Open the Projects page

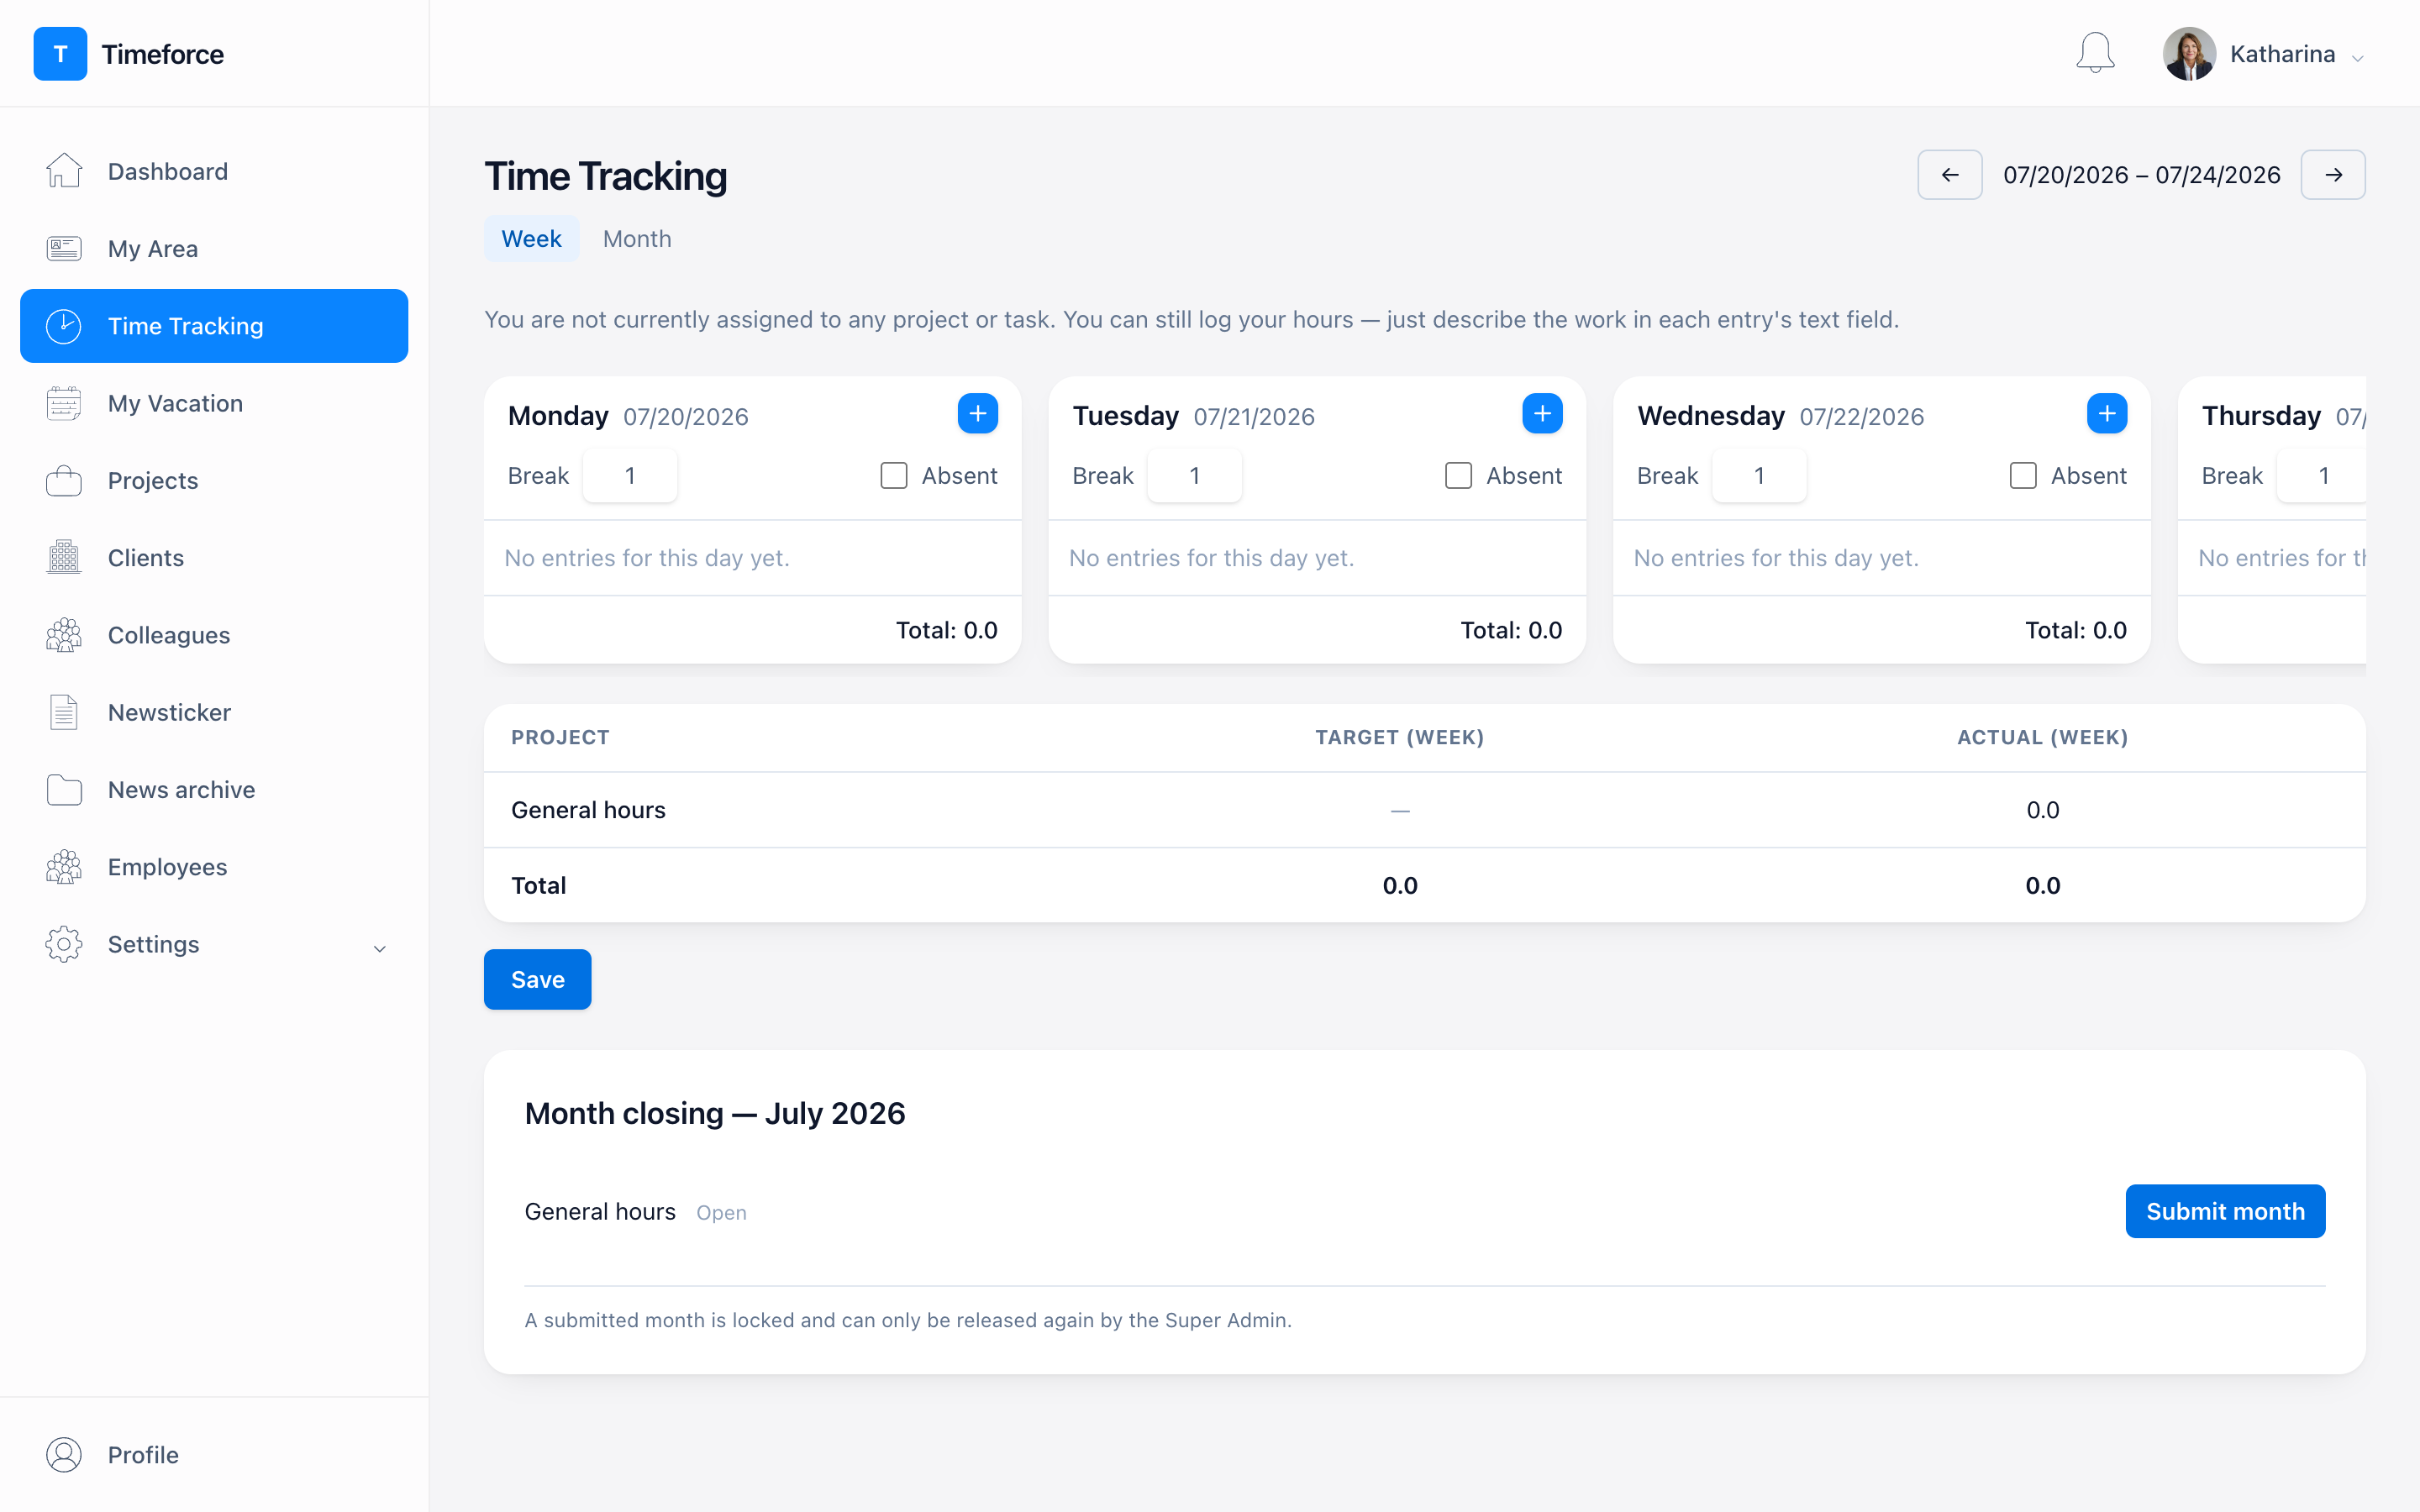coord(214,481)
